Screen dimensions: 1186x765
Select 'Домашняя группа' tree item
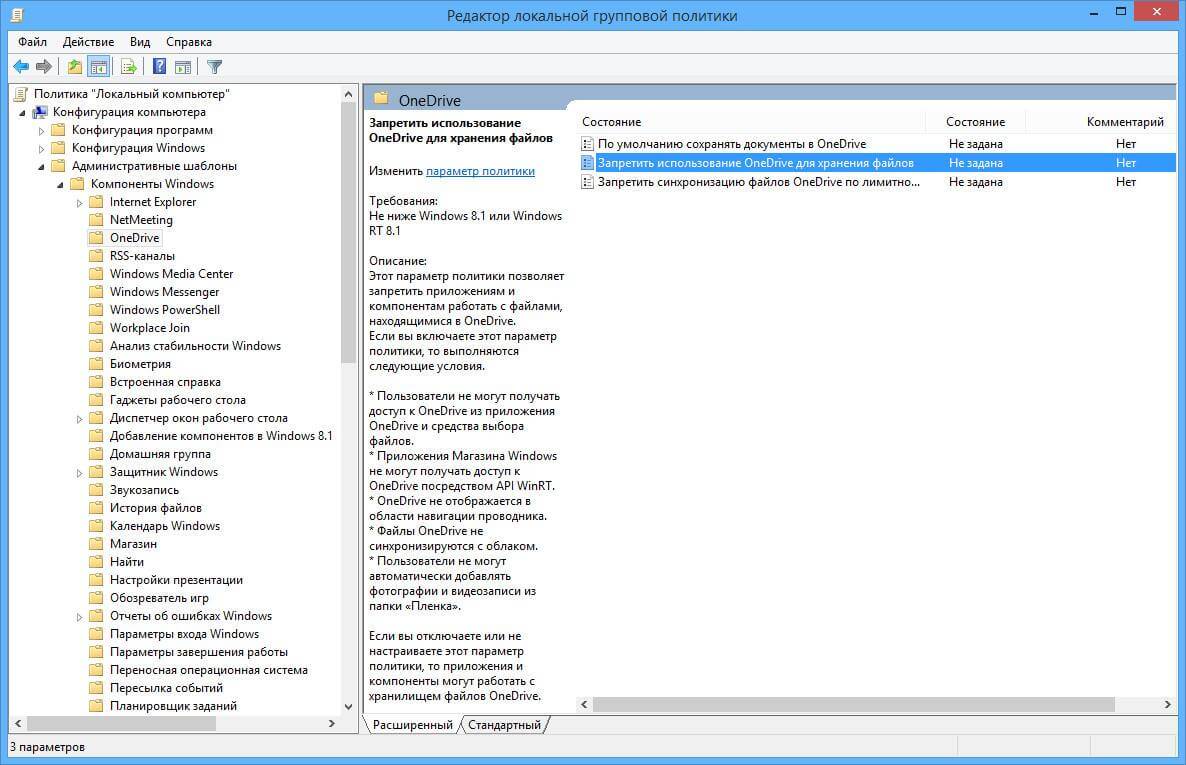coord(160,454)
